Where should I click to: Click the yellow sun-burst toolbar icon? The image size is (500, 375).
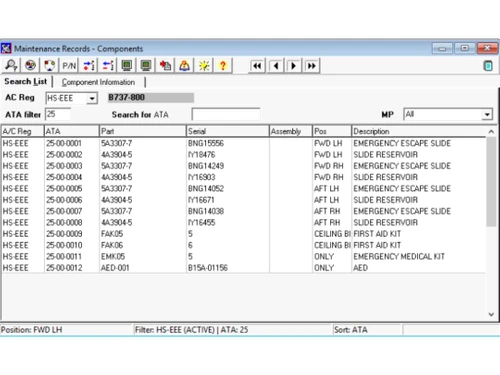coord(204,65)
